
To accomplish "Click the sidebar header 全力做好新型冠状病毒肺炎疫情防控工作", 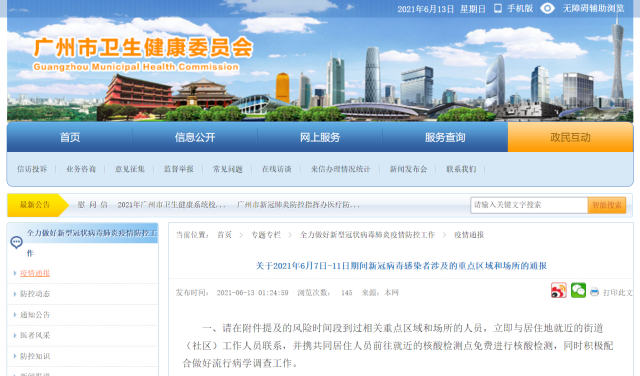I will (x=92, y=243).
